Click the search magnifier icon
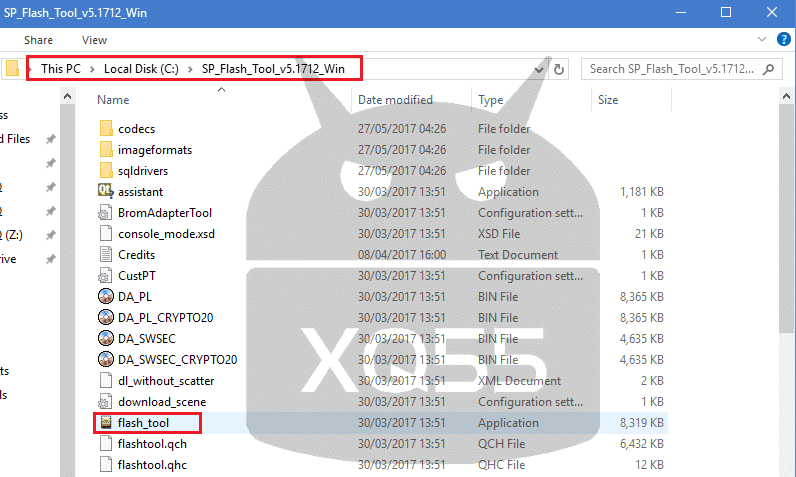This screenshot has height=477, width=796. click(x=768, y=70)
